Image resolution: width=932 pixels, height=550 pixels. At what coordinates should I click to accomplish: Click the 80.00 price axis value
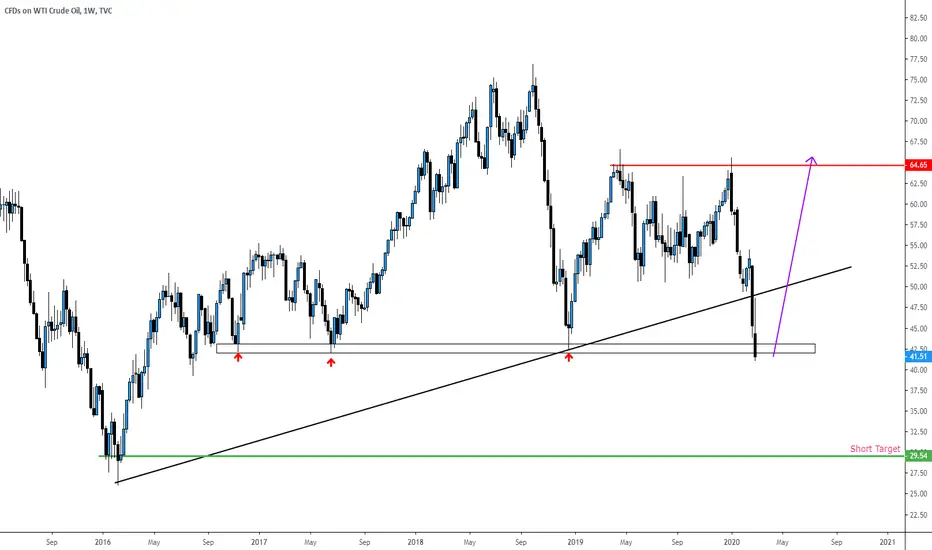[918, 39]
